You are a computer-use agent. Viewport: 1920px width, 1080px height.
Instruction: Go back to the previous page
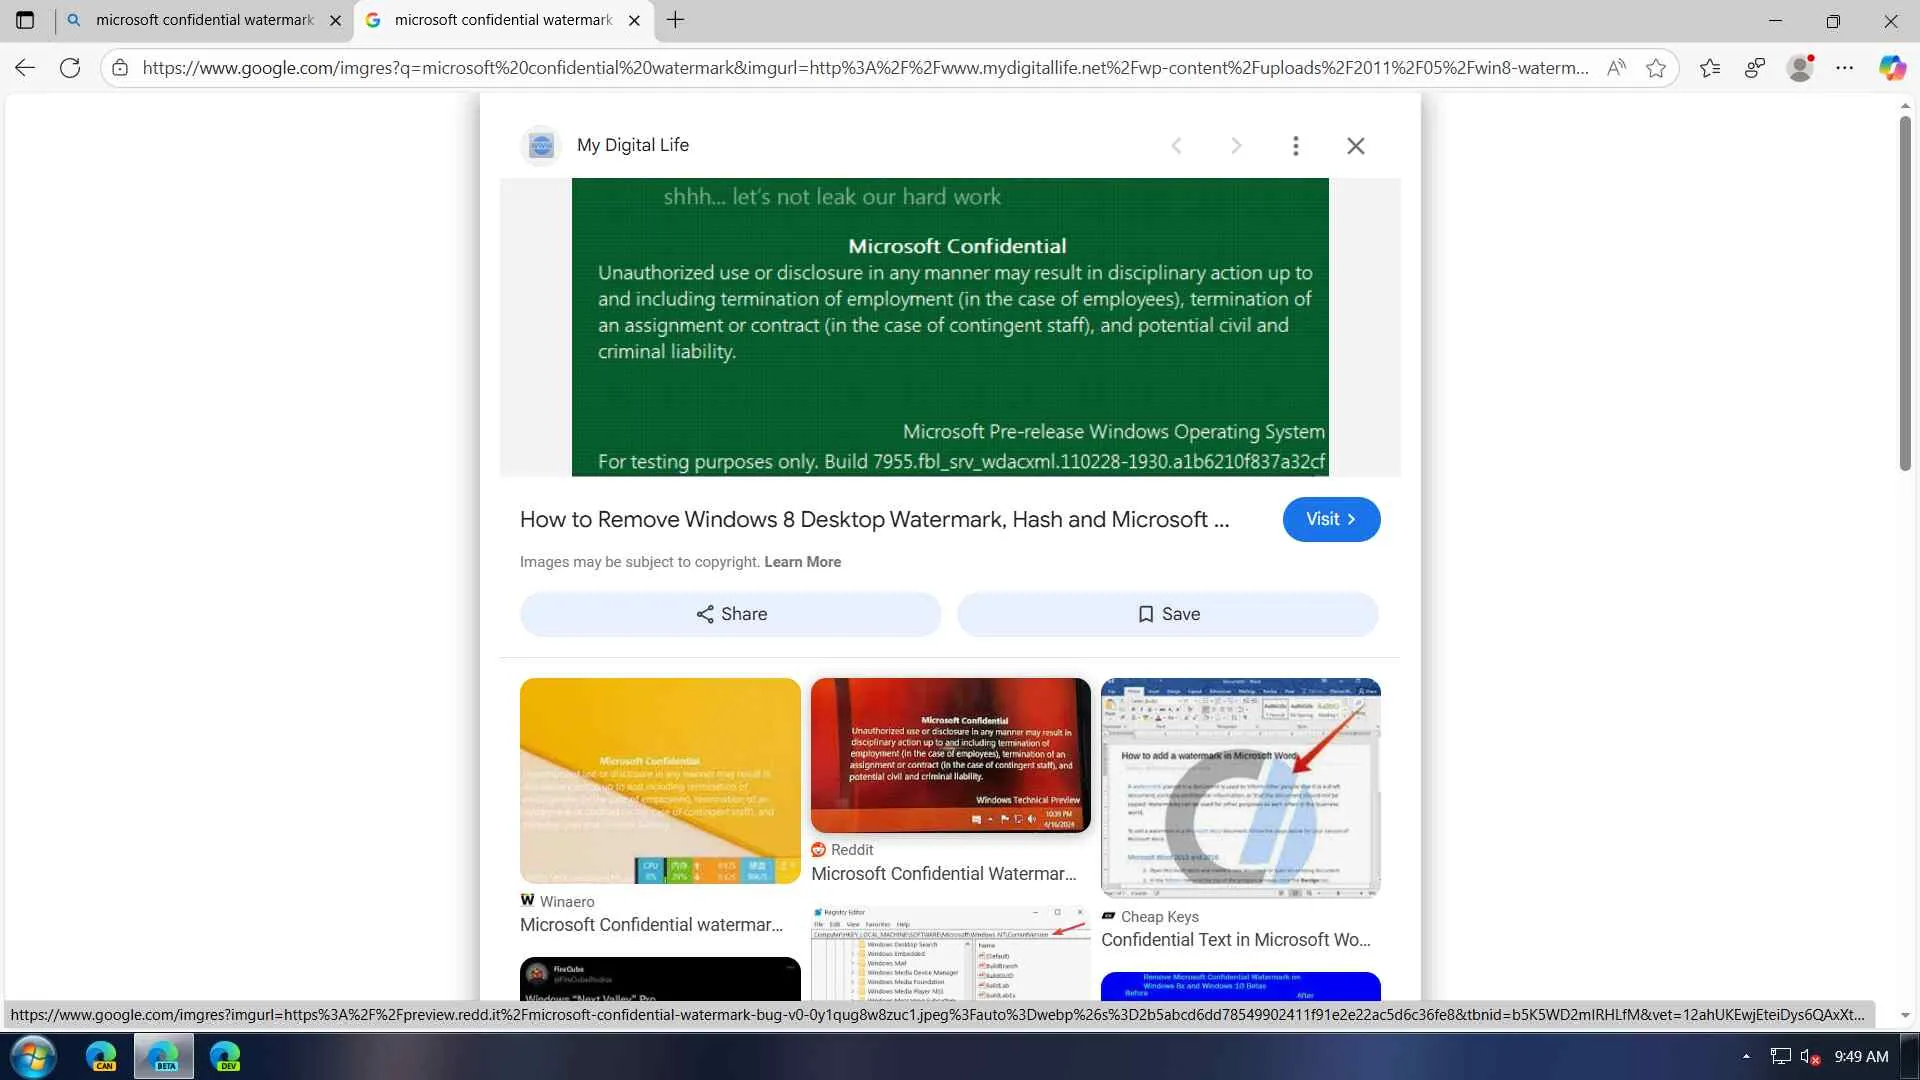pyautogui.click(x=25, y=68)
